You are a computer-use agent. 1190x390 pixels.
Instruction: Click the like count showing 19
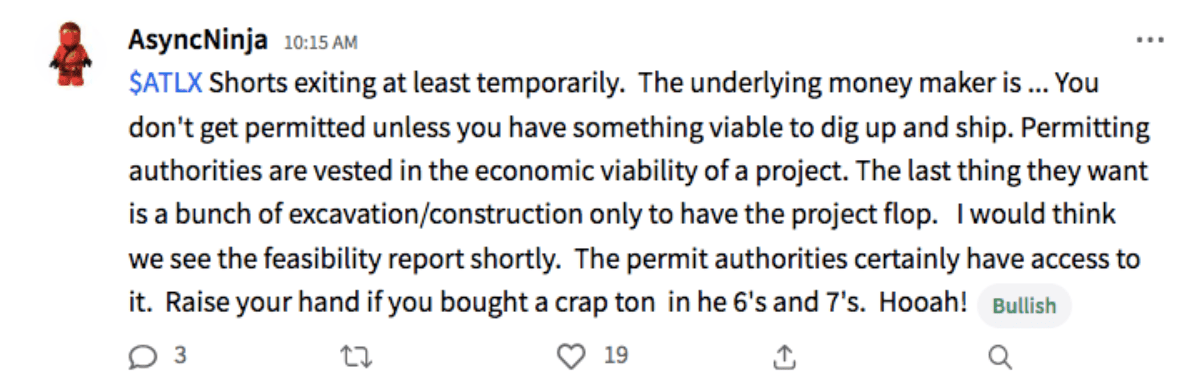pos(616,355)
